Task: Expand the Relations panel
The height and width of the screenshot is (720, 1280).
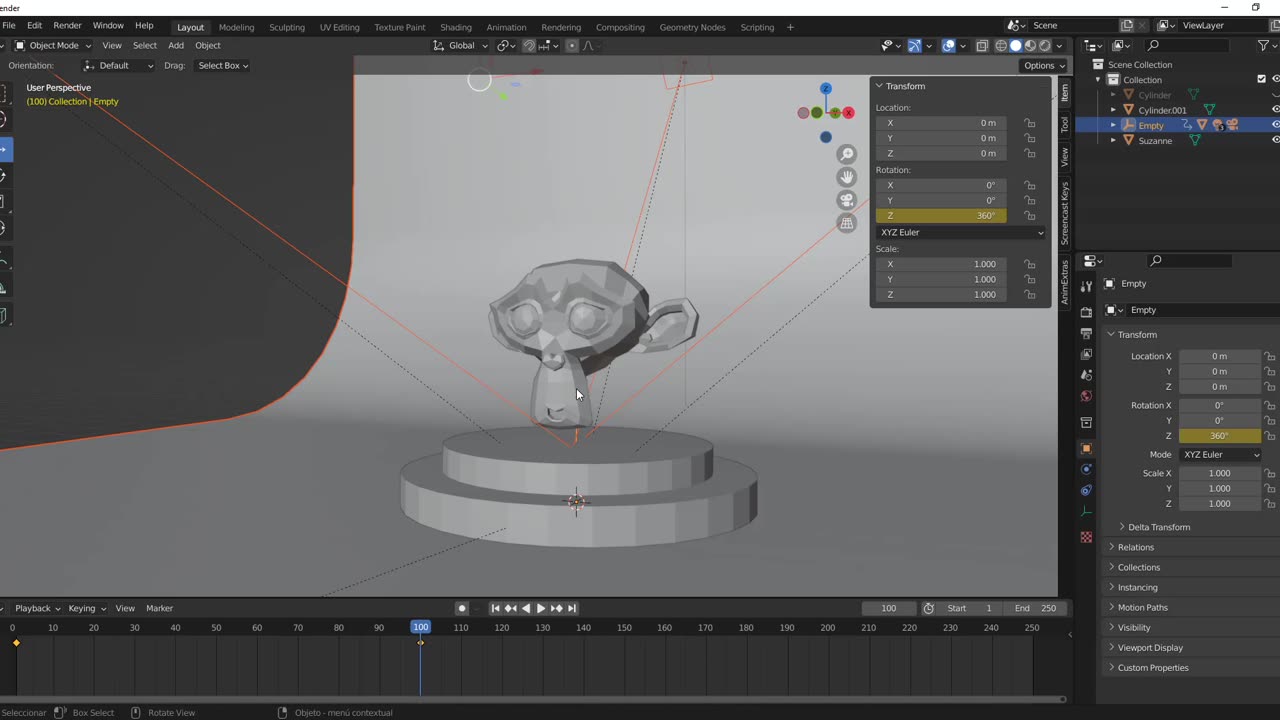Action: 1135,547
